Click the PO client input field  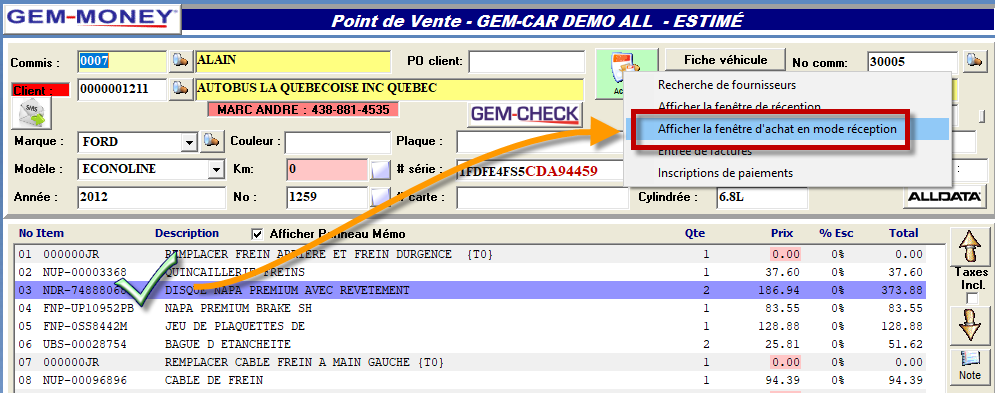(527, 62)
